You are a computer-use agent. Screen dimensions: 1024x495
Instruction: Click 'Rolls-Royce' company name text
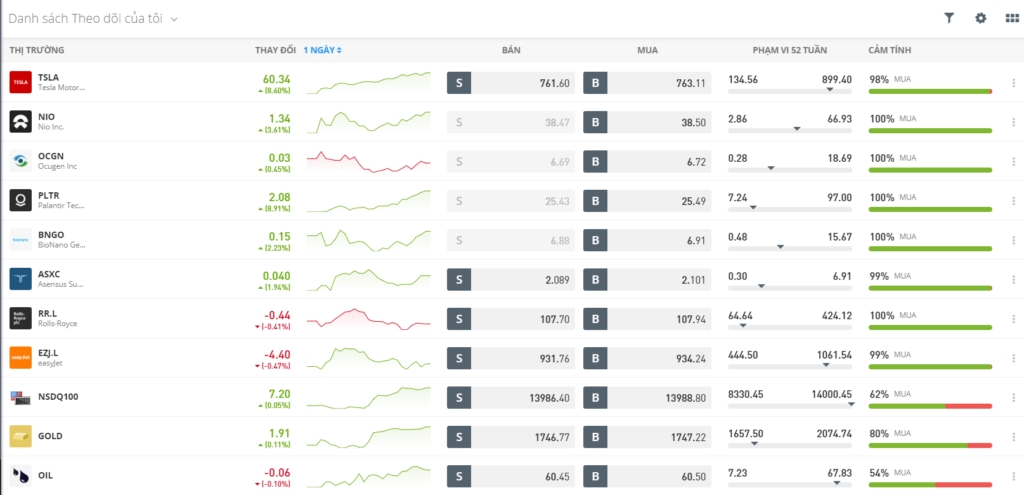click(57, 323)
